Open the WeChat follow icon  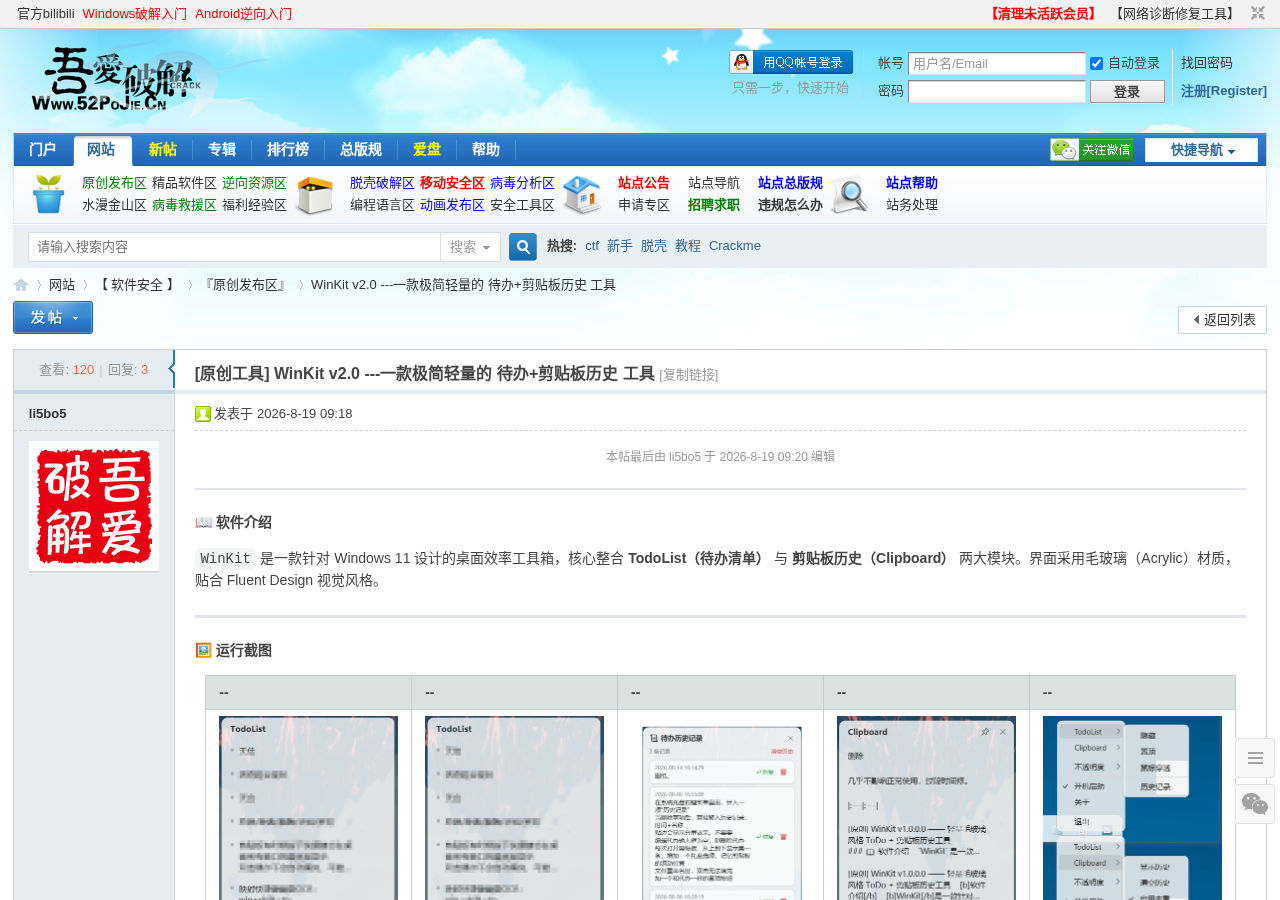[1092, 150]
